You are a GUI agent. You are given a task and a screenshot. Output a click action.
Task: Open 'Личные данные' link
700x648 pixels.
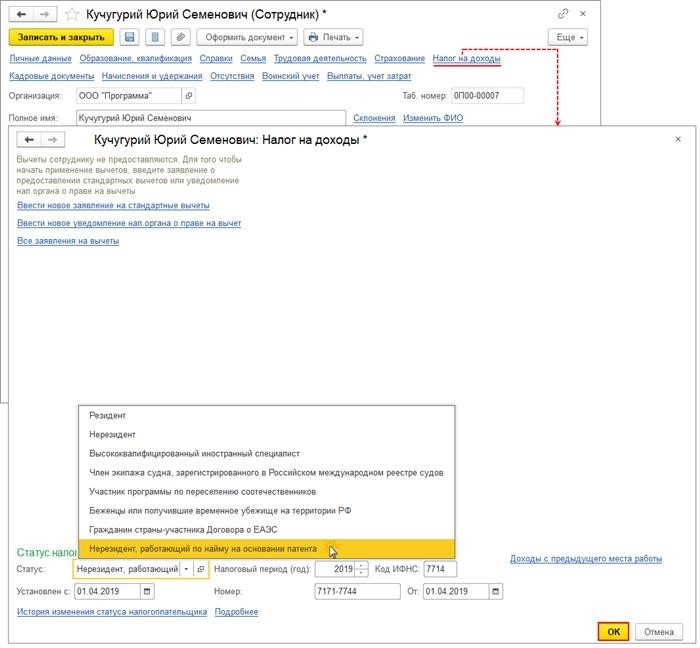point(41,58)
